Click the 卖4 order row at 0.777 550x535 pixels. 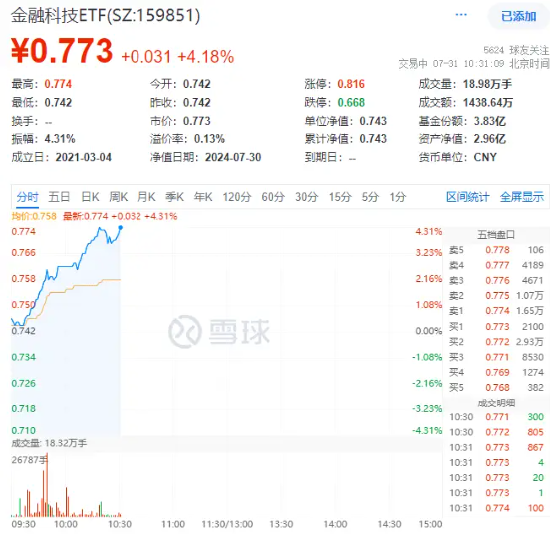coord(496,265)
